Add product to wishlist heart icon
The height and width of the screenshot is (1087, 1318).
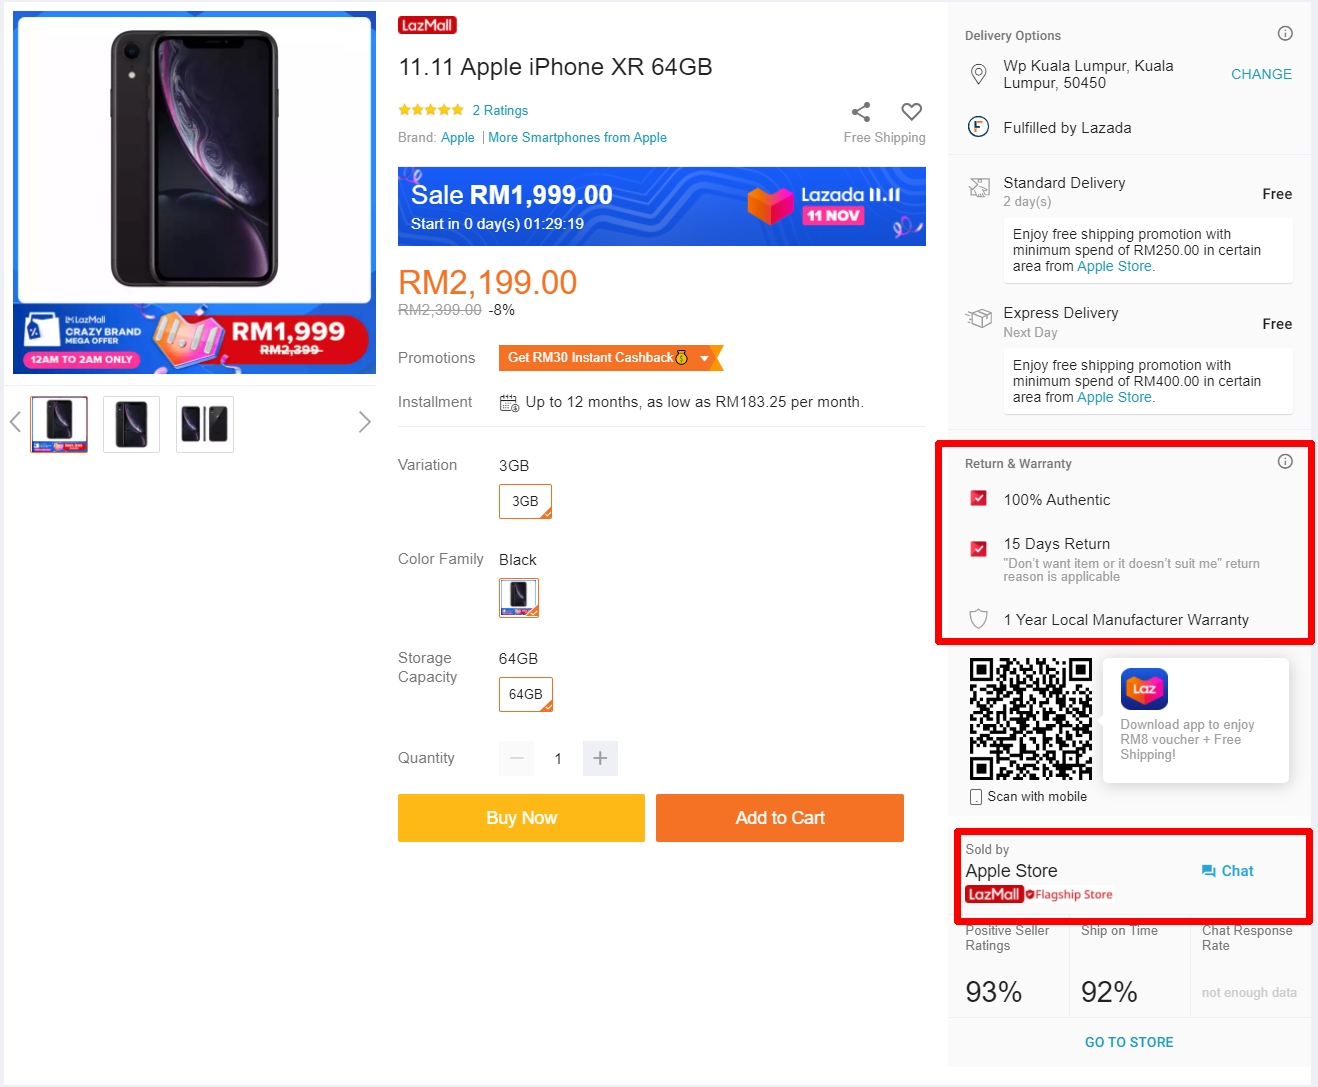[911, 111]
